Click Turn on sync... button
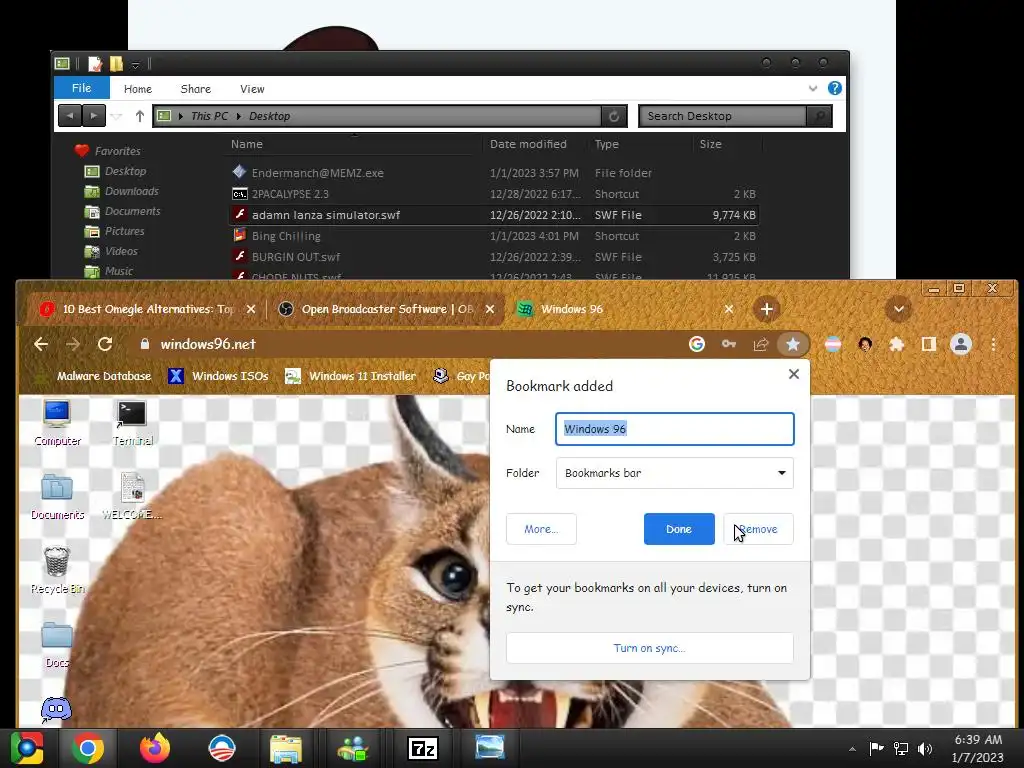The height and width of the screenshot is (768, 1024). (649, 648)
